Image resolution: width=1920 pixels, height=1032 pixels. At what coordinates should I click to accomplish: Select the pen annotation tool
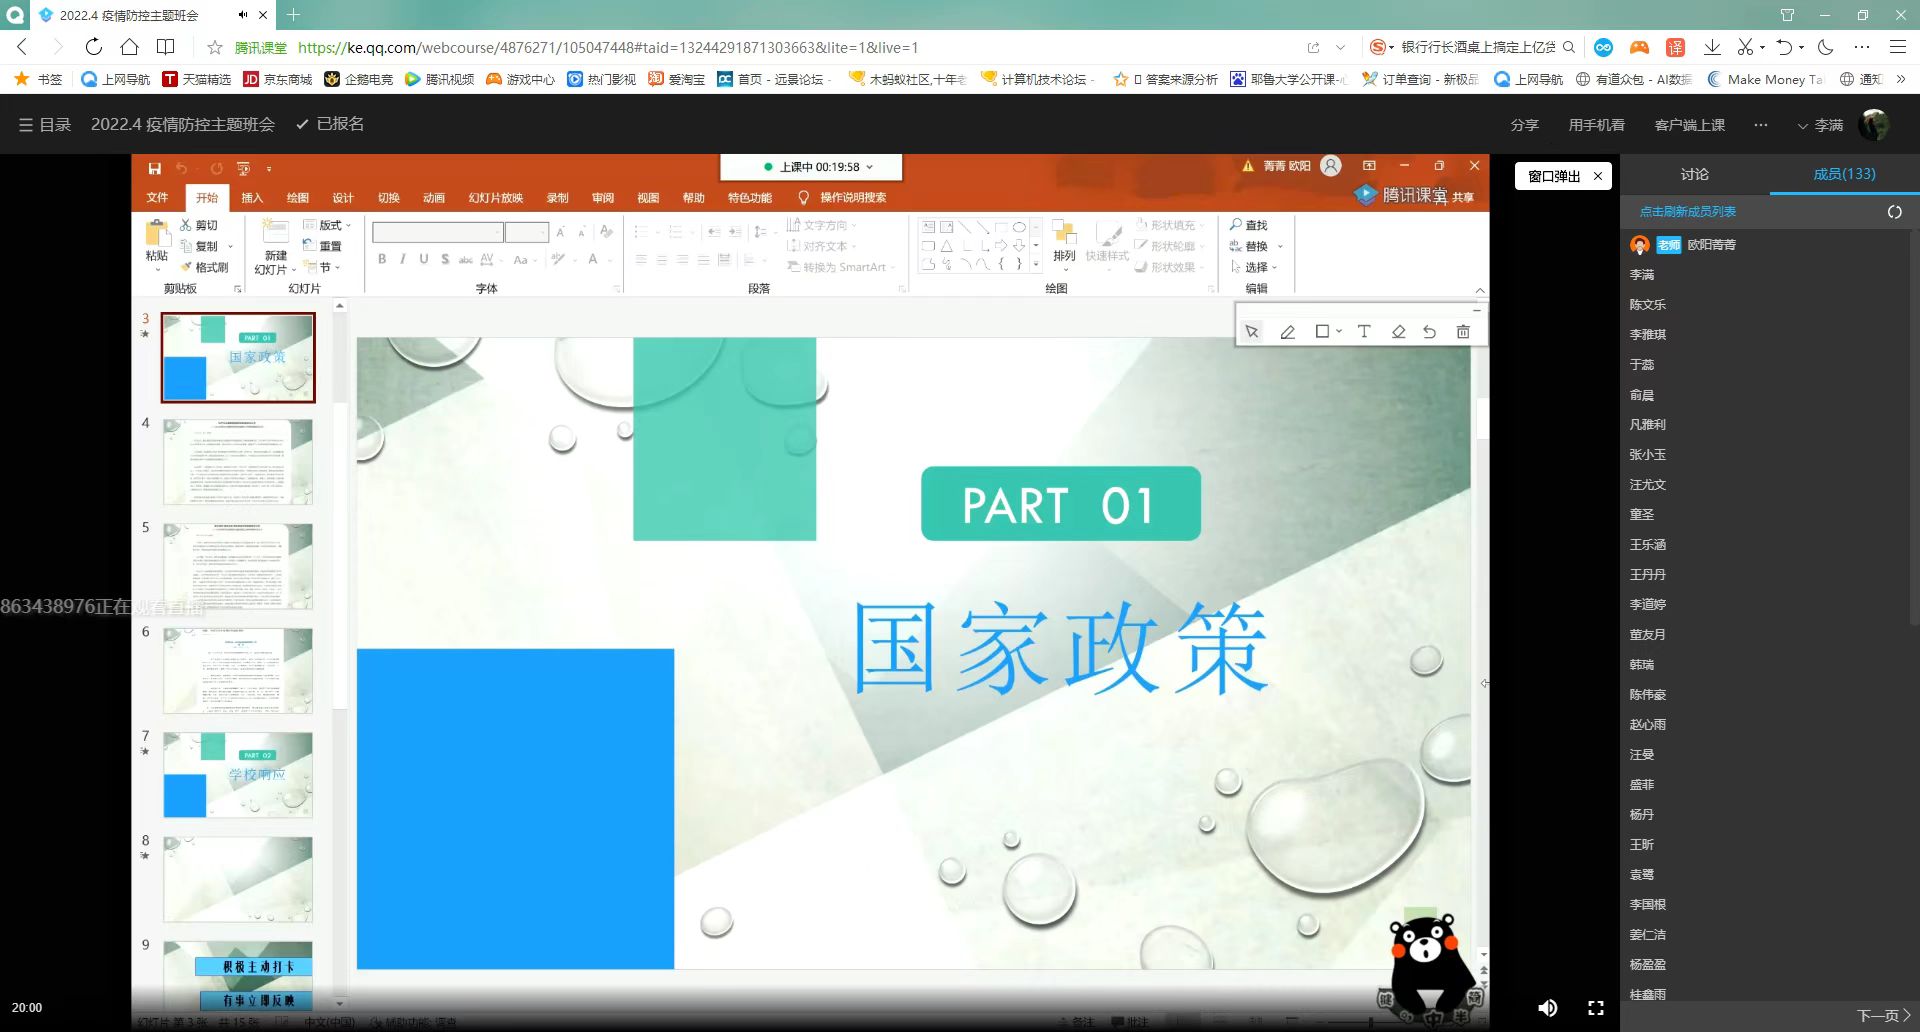[1287, 332]
